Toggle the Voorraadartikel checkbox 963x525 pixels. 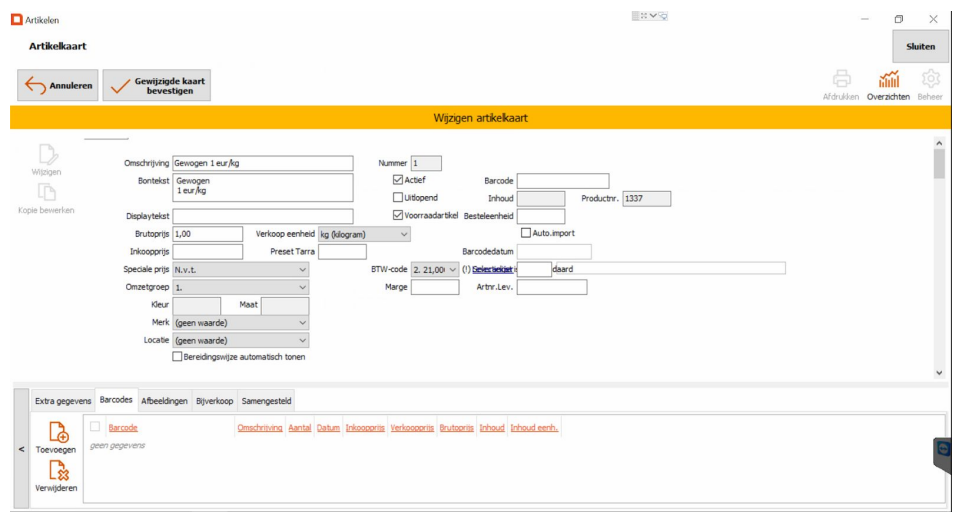coord(397,215)
